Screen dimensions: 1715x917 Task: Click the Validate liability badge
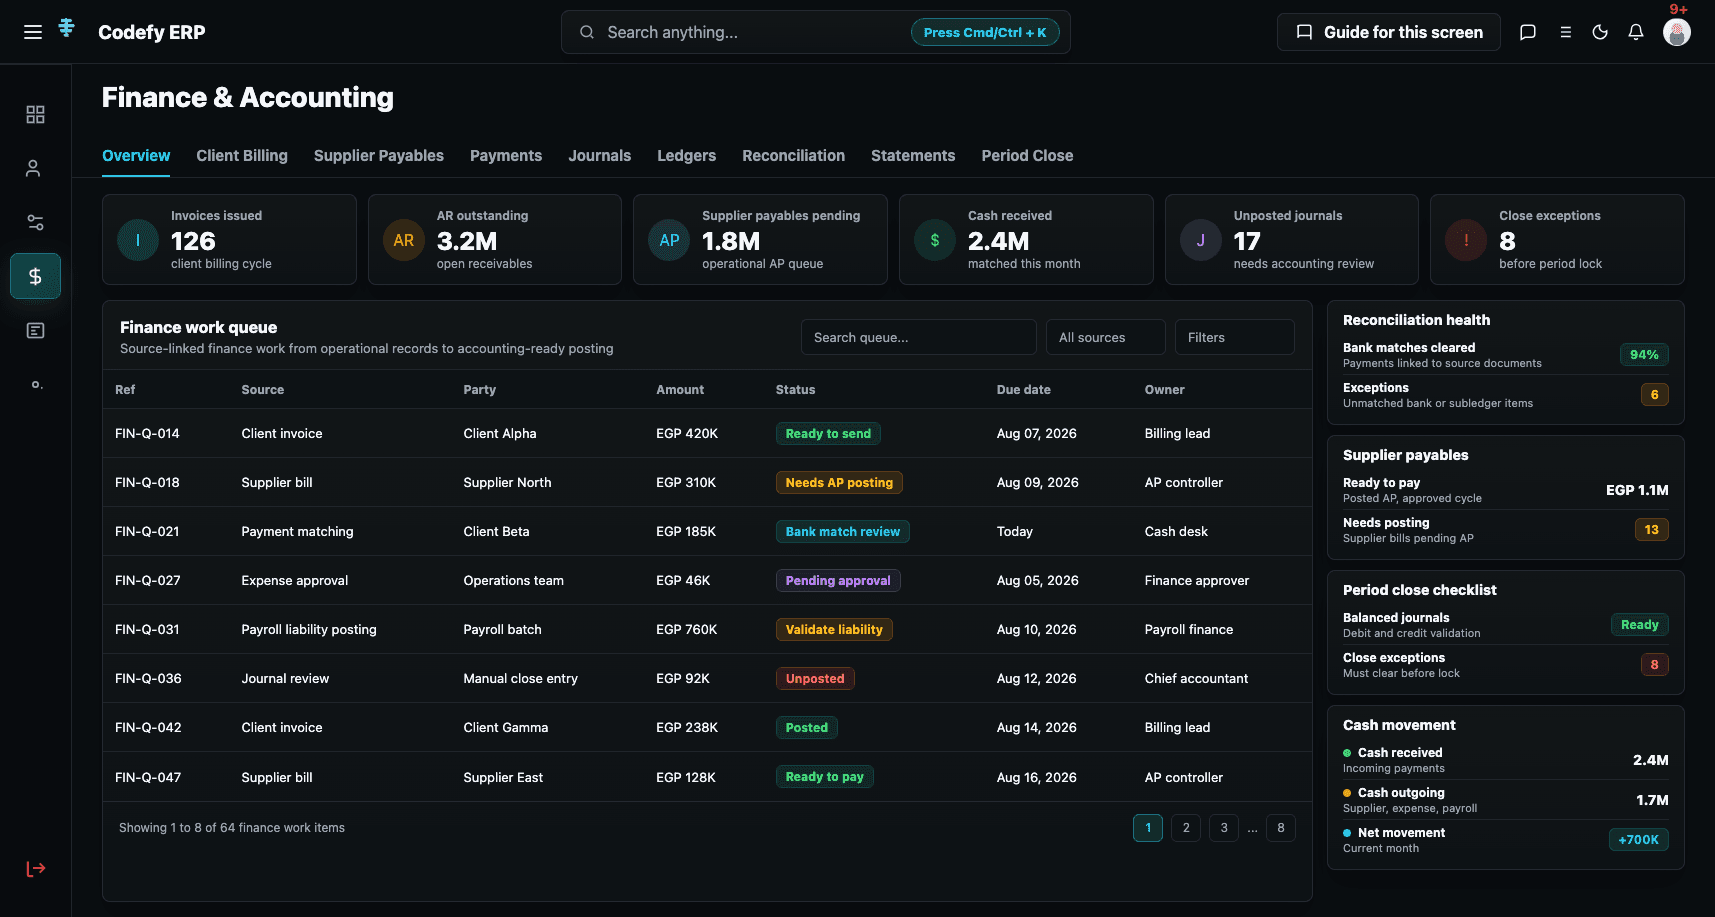click(834, 629)
